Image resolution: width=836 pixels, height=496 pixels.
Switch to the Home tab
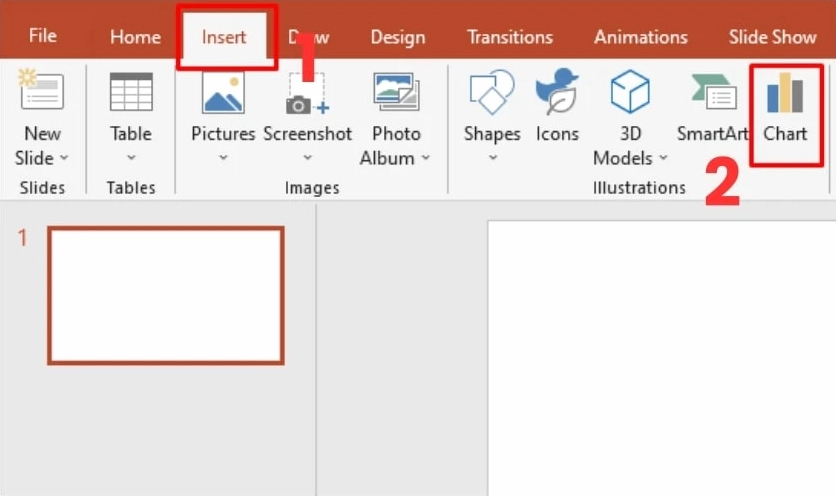(135, 37)
